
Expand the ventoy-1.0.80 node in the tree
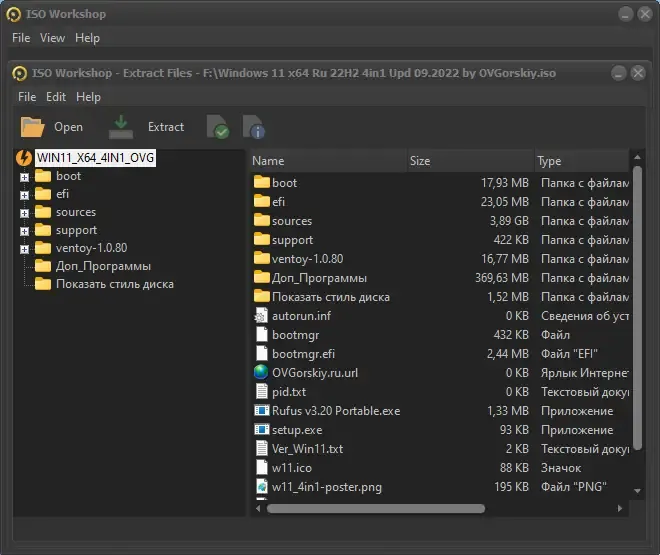tap(24, 250)
